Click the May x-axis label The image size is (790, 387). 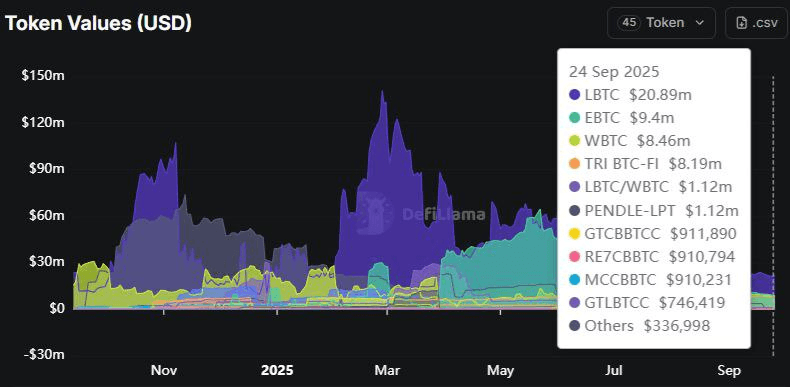[x=500, y=371]
